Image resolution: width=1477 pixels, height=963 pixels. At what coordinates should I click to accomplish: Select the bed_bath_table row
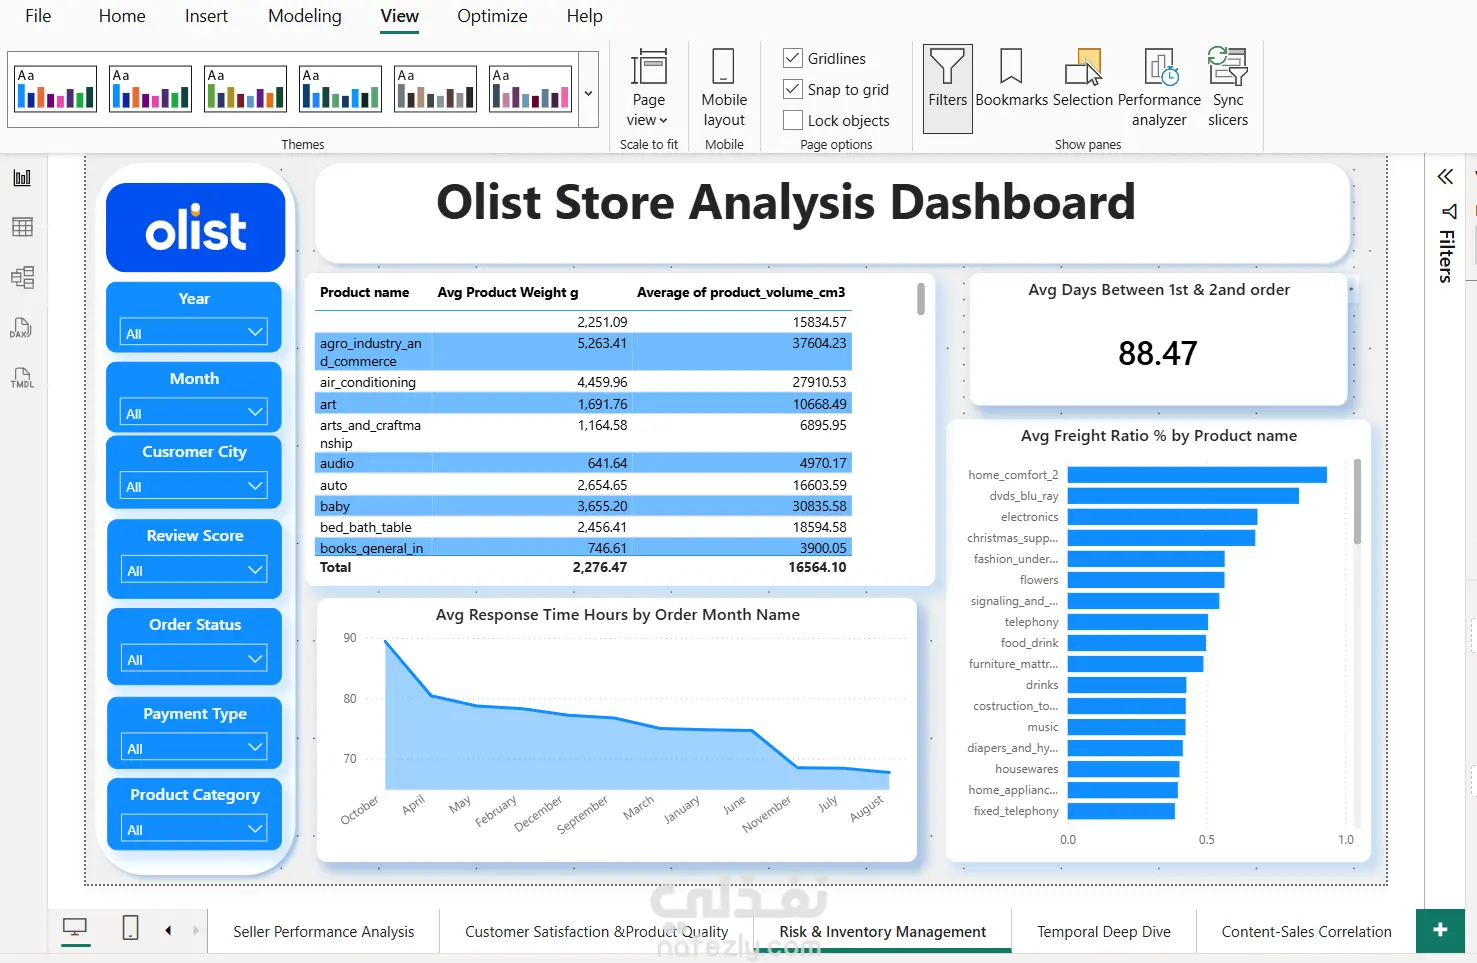point(583,527)
